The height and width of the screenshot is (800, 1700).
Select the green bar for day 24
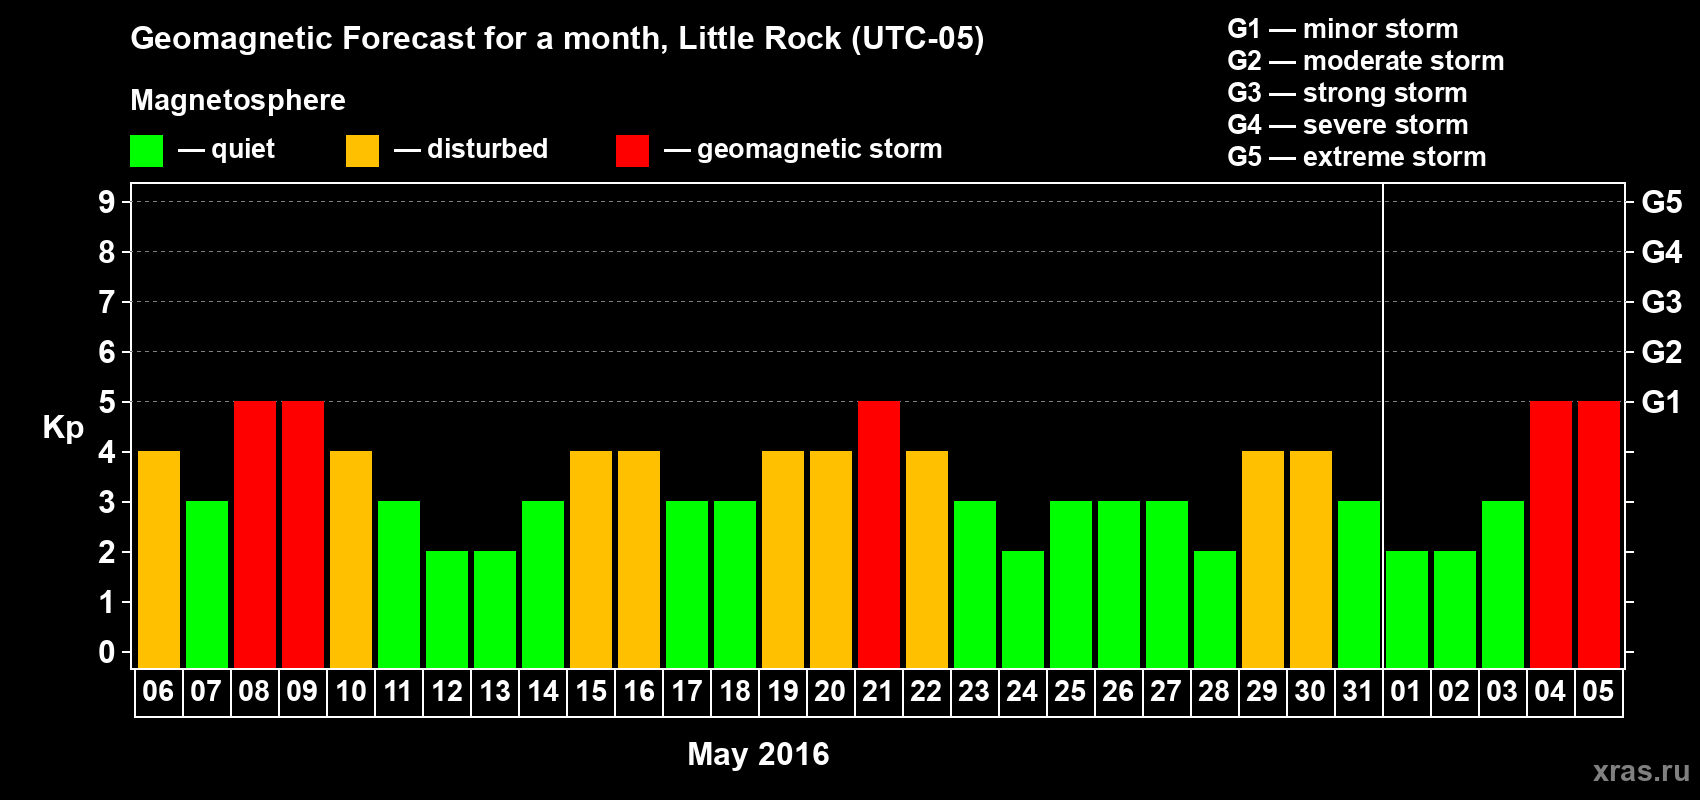1023,610
